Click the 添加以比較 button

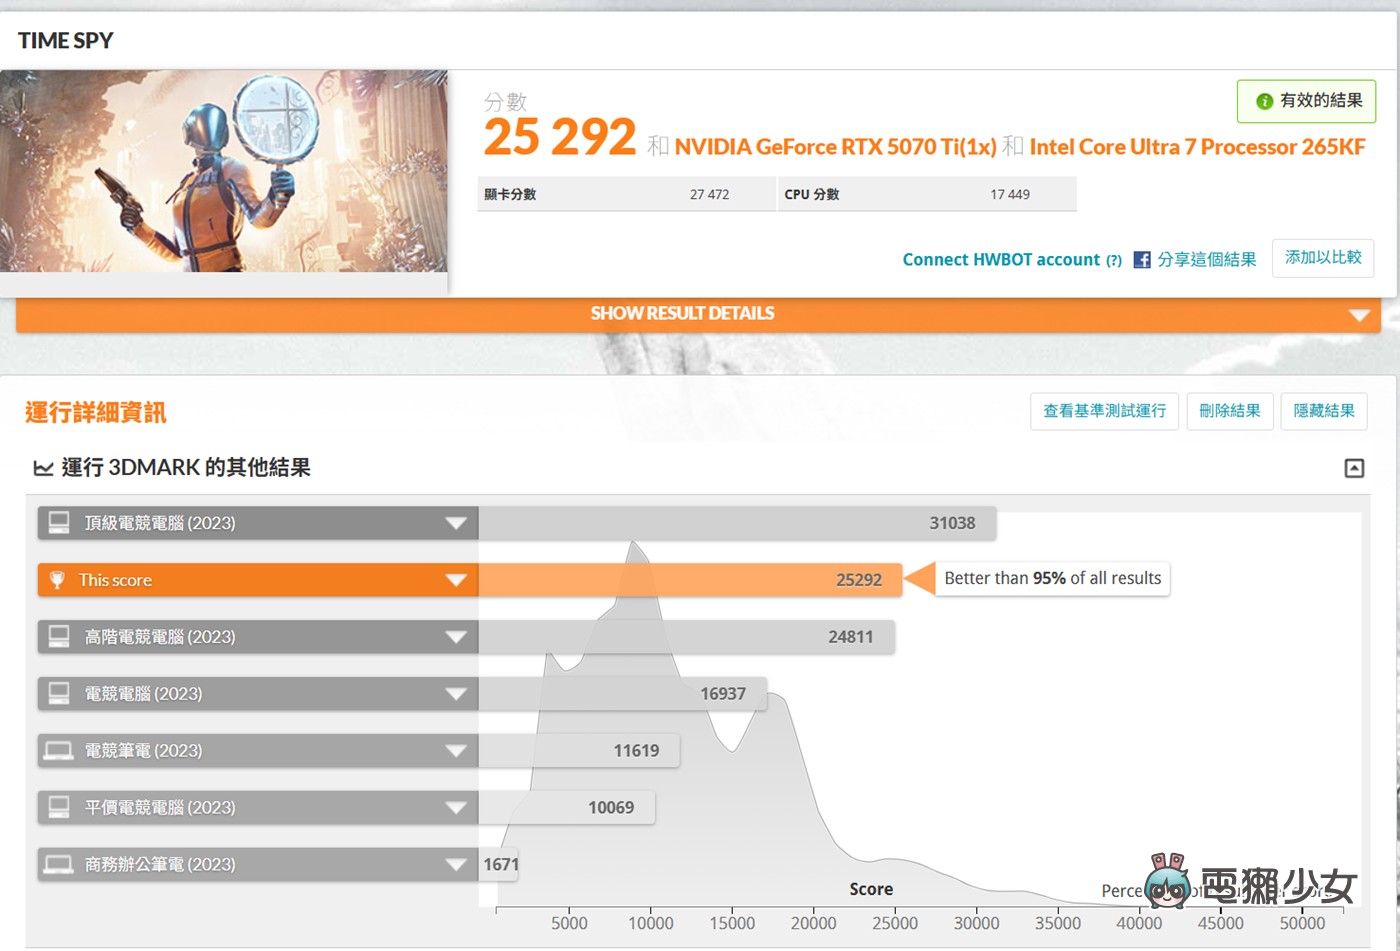coord(1323,258)
